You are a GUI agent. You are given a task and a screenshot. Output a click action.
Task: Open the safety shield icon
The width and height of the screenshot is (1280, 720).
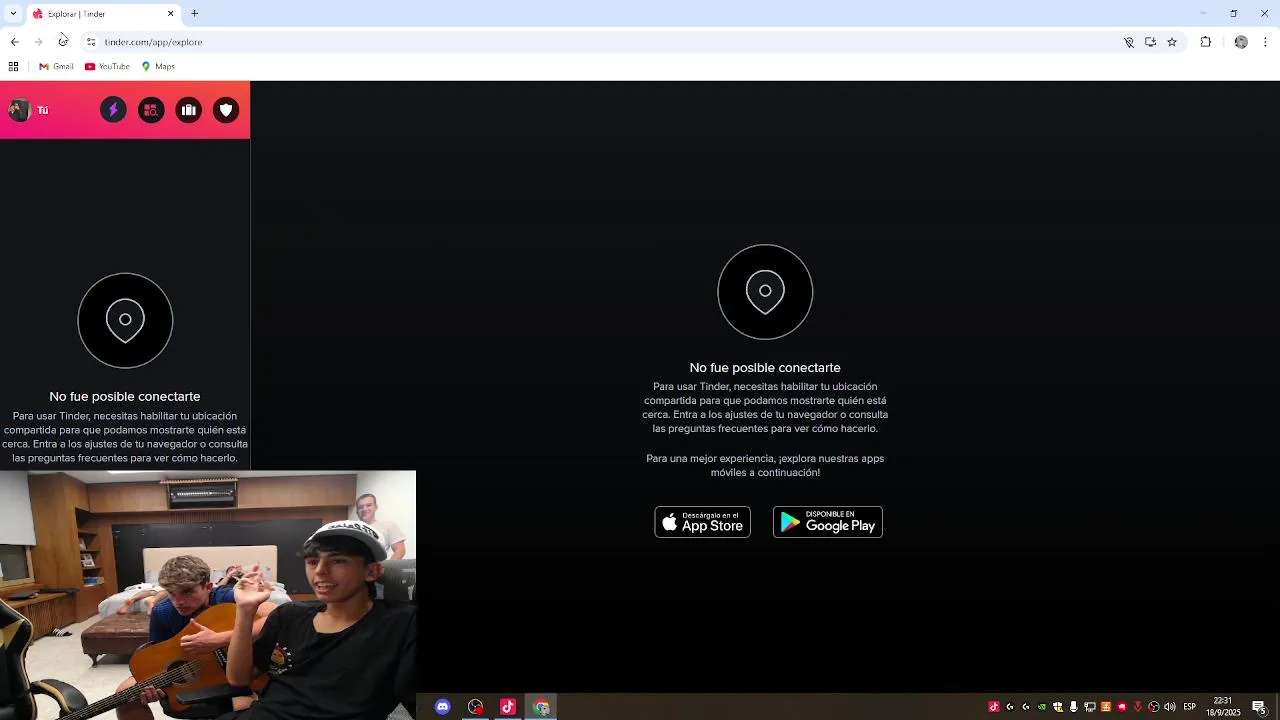click(x=226, y=110)
